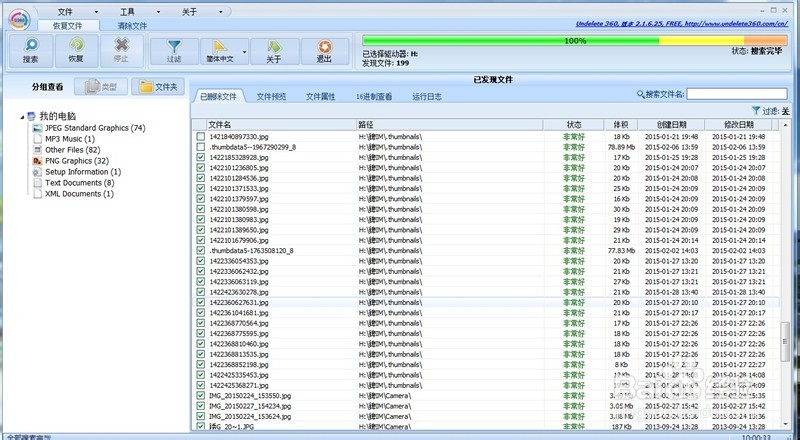Switch to the 16进制查看 tab
This screenshot has height=440, width=800.
pos(374,96)
